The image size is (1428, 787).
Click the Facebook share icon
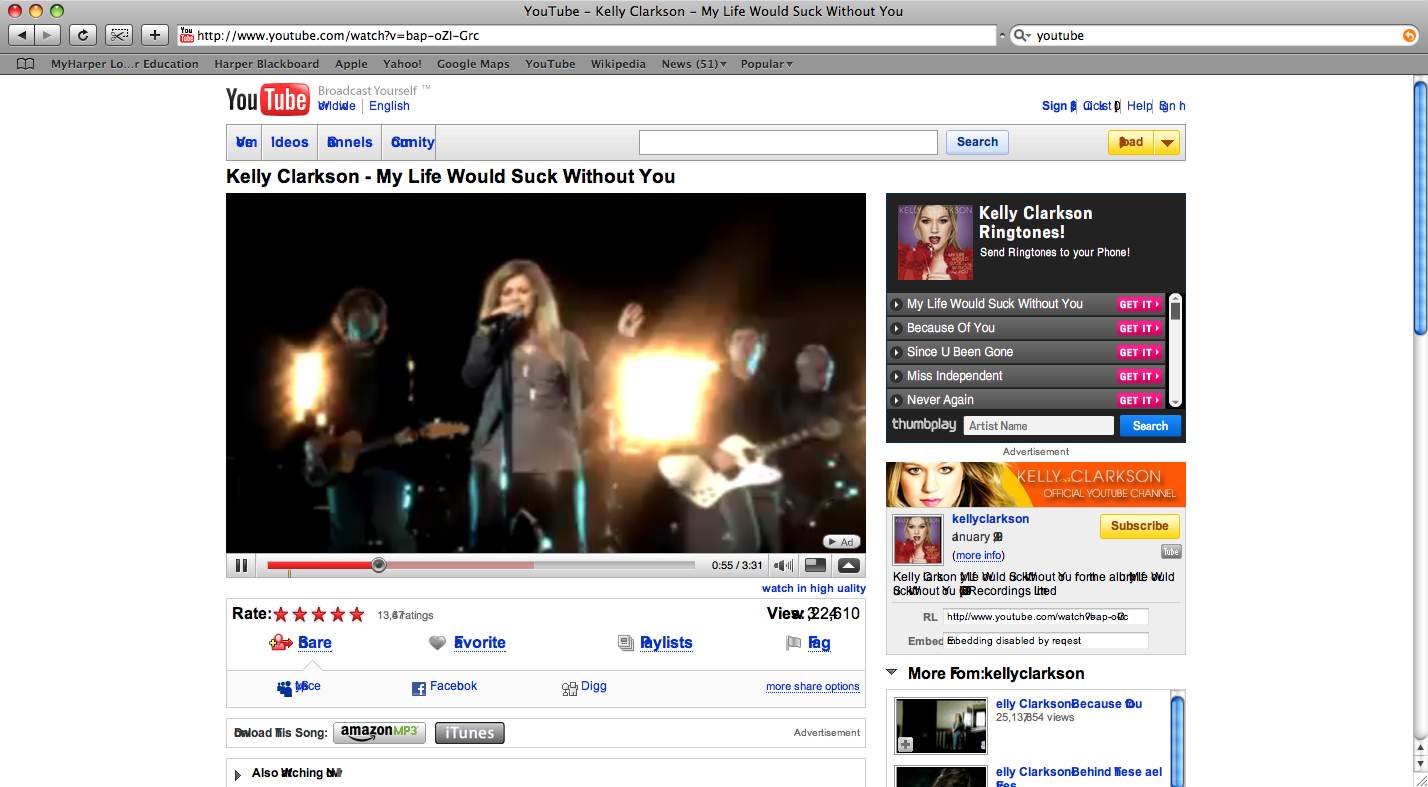pyautogui.click(x=419, y=688)
